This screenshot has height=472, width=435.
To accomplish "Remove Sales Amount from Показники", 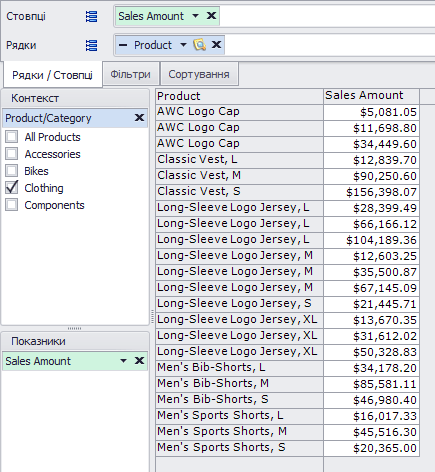I will (x=139, y=360).
